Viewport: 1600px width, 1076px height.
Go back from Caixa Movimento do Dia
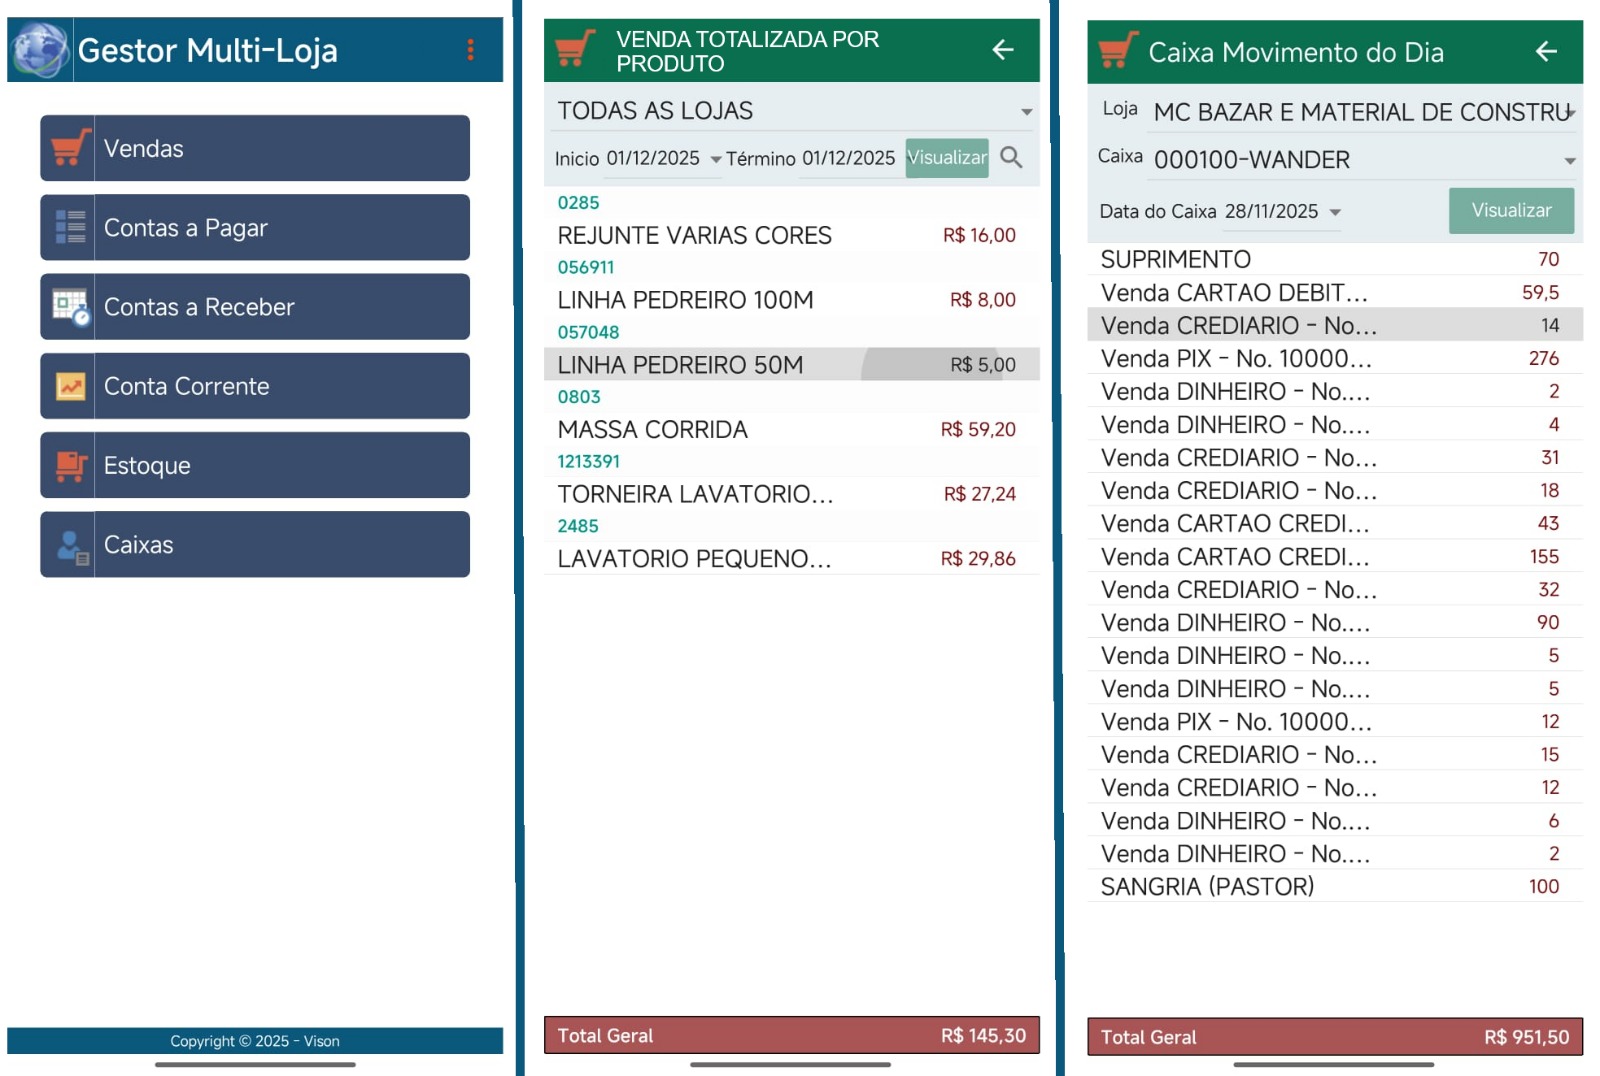[x=1545, y=51]
